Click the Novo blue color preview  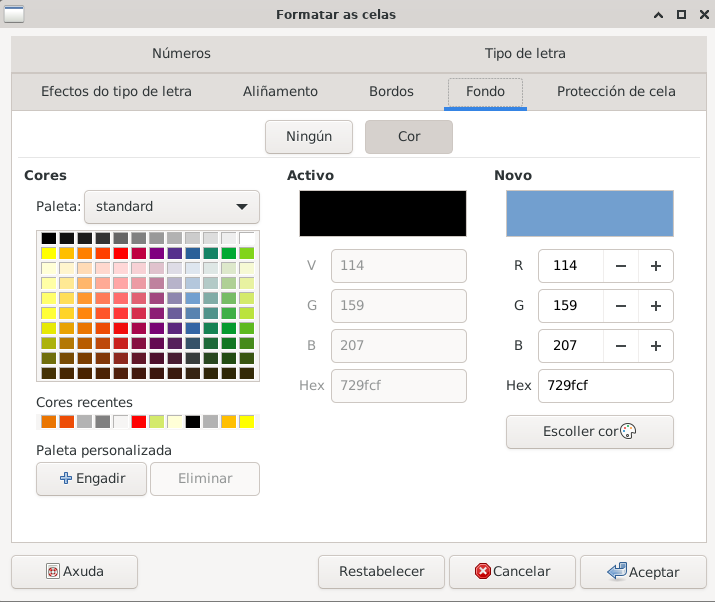590,213
